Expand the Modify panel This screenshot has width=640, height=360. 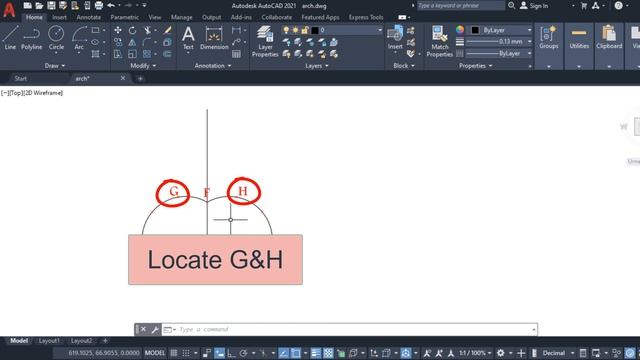tap(143, 66)
